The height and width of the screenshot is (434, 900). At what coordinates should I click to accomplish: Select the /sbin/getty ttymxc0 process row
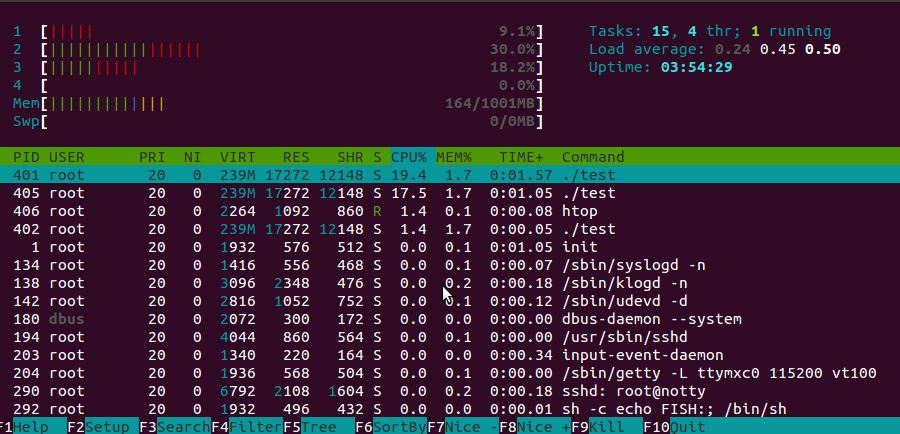pos(450,373)
